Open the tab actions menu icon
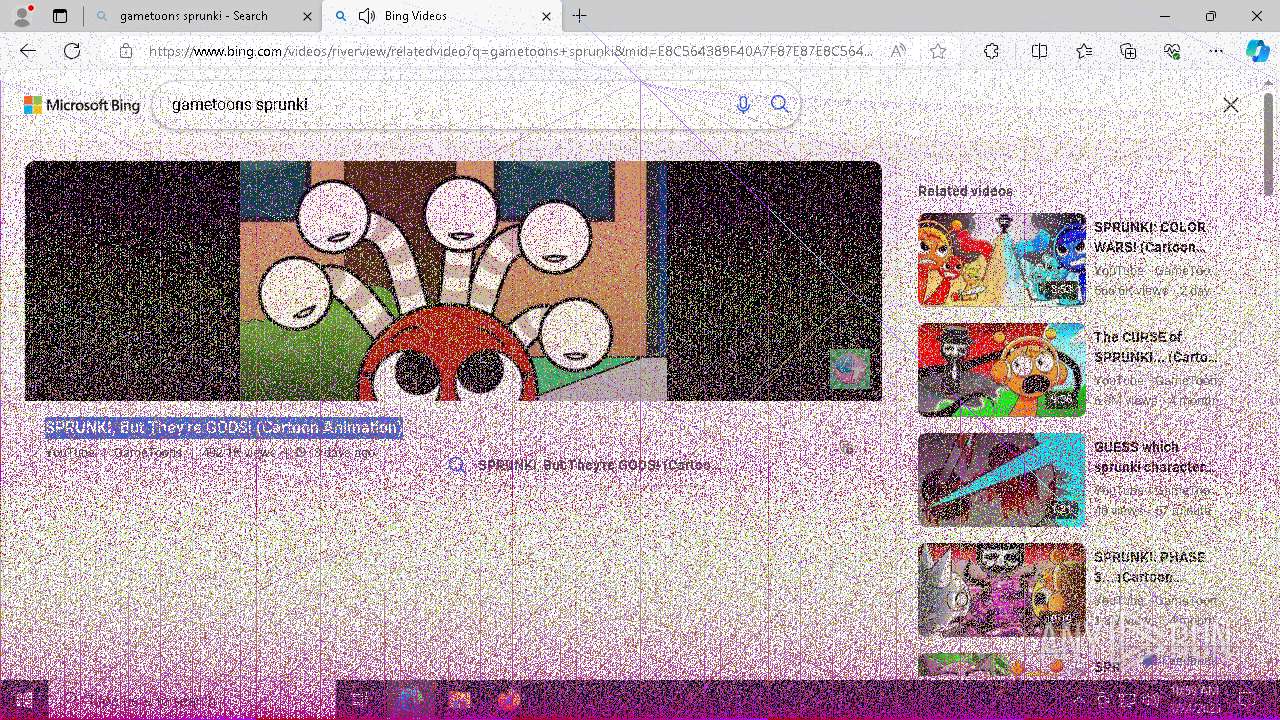Viewport: 1280px width, 720px height. coord(60,16)
